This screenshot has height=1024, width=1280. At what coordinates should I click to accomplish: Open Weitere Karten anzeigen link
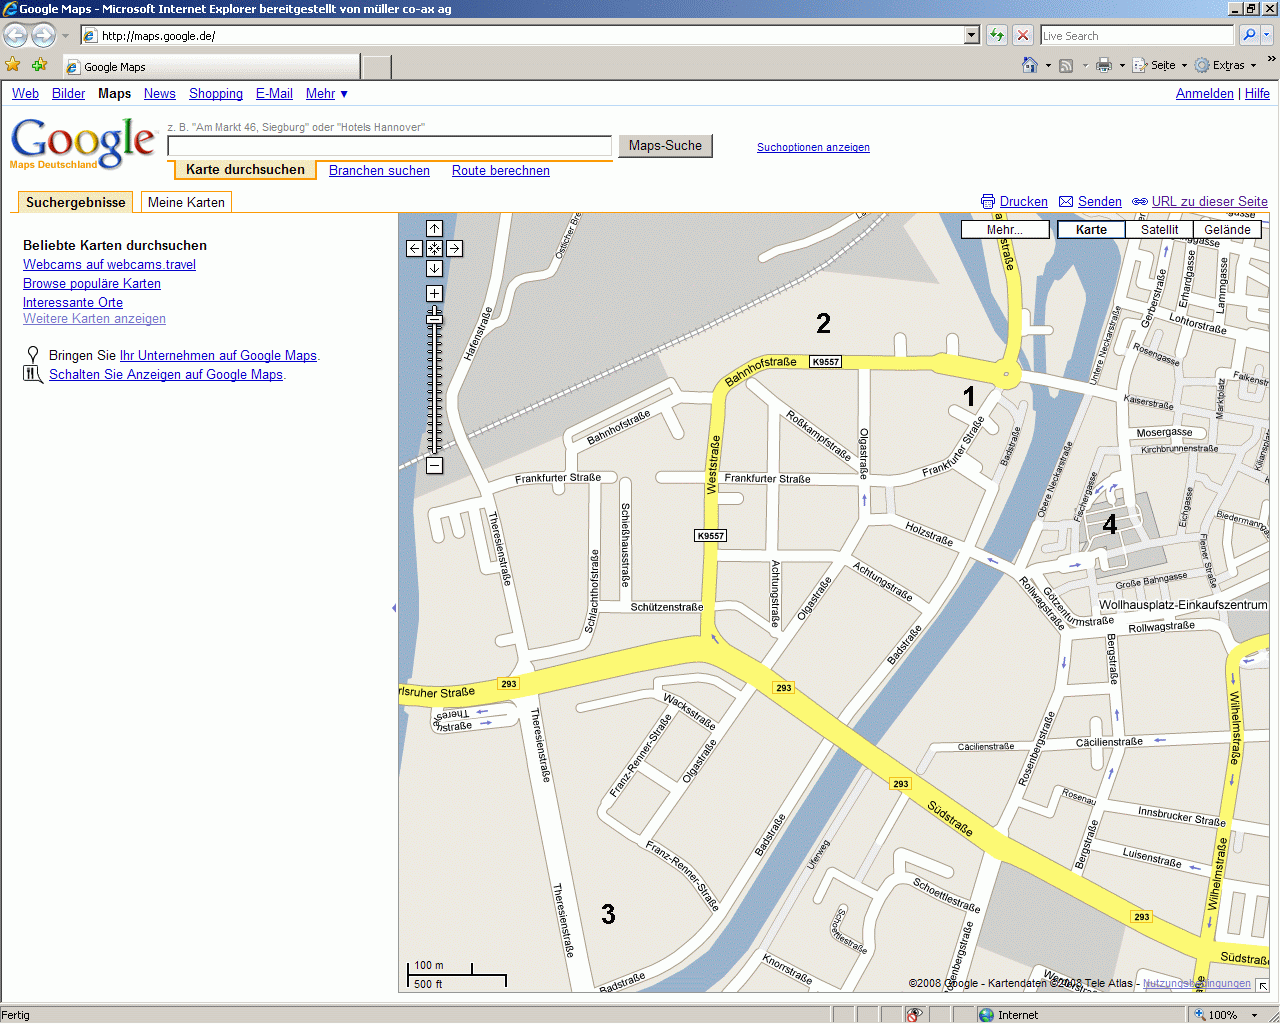coord(94,318)
